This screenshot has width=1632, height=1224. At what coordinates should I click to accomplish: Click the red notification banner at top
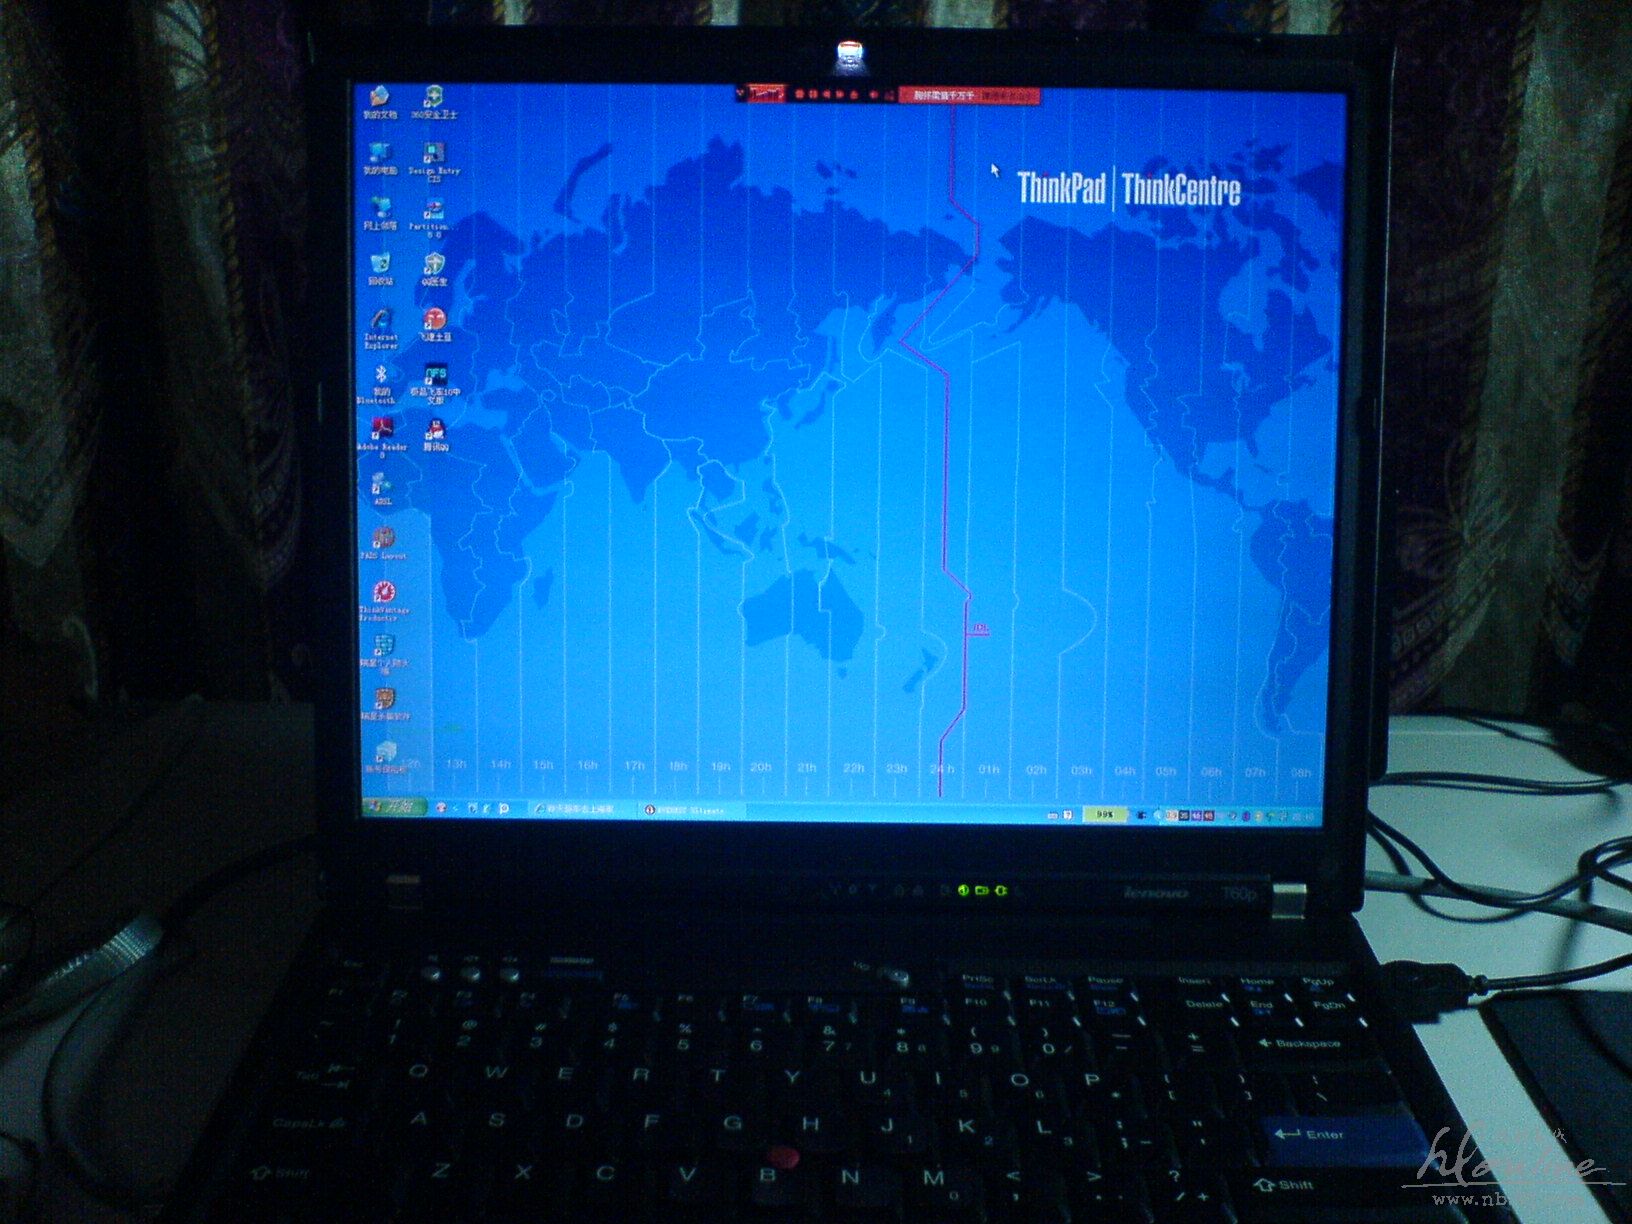point(969,95)
